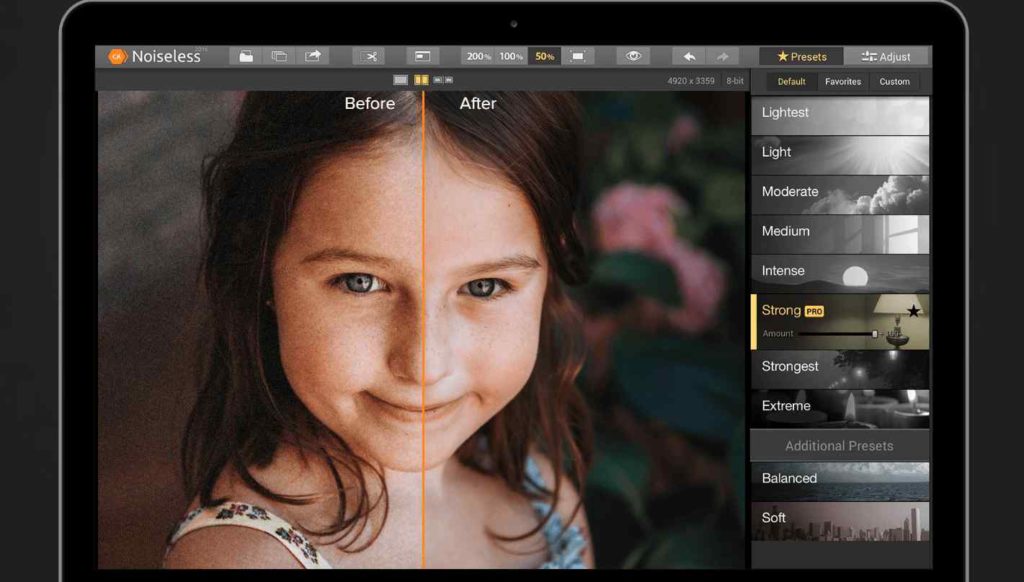
Task: Click the Strong preset Amount slider
Action: click(x=840, y=334)
